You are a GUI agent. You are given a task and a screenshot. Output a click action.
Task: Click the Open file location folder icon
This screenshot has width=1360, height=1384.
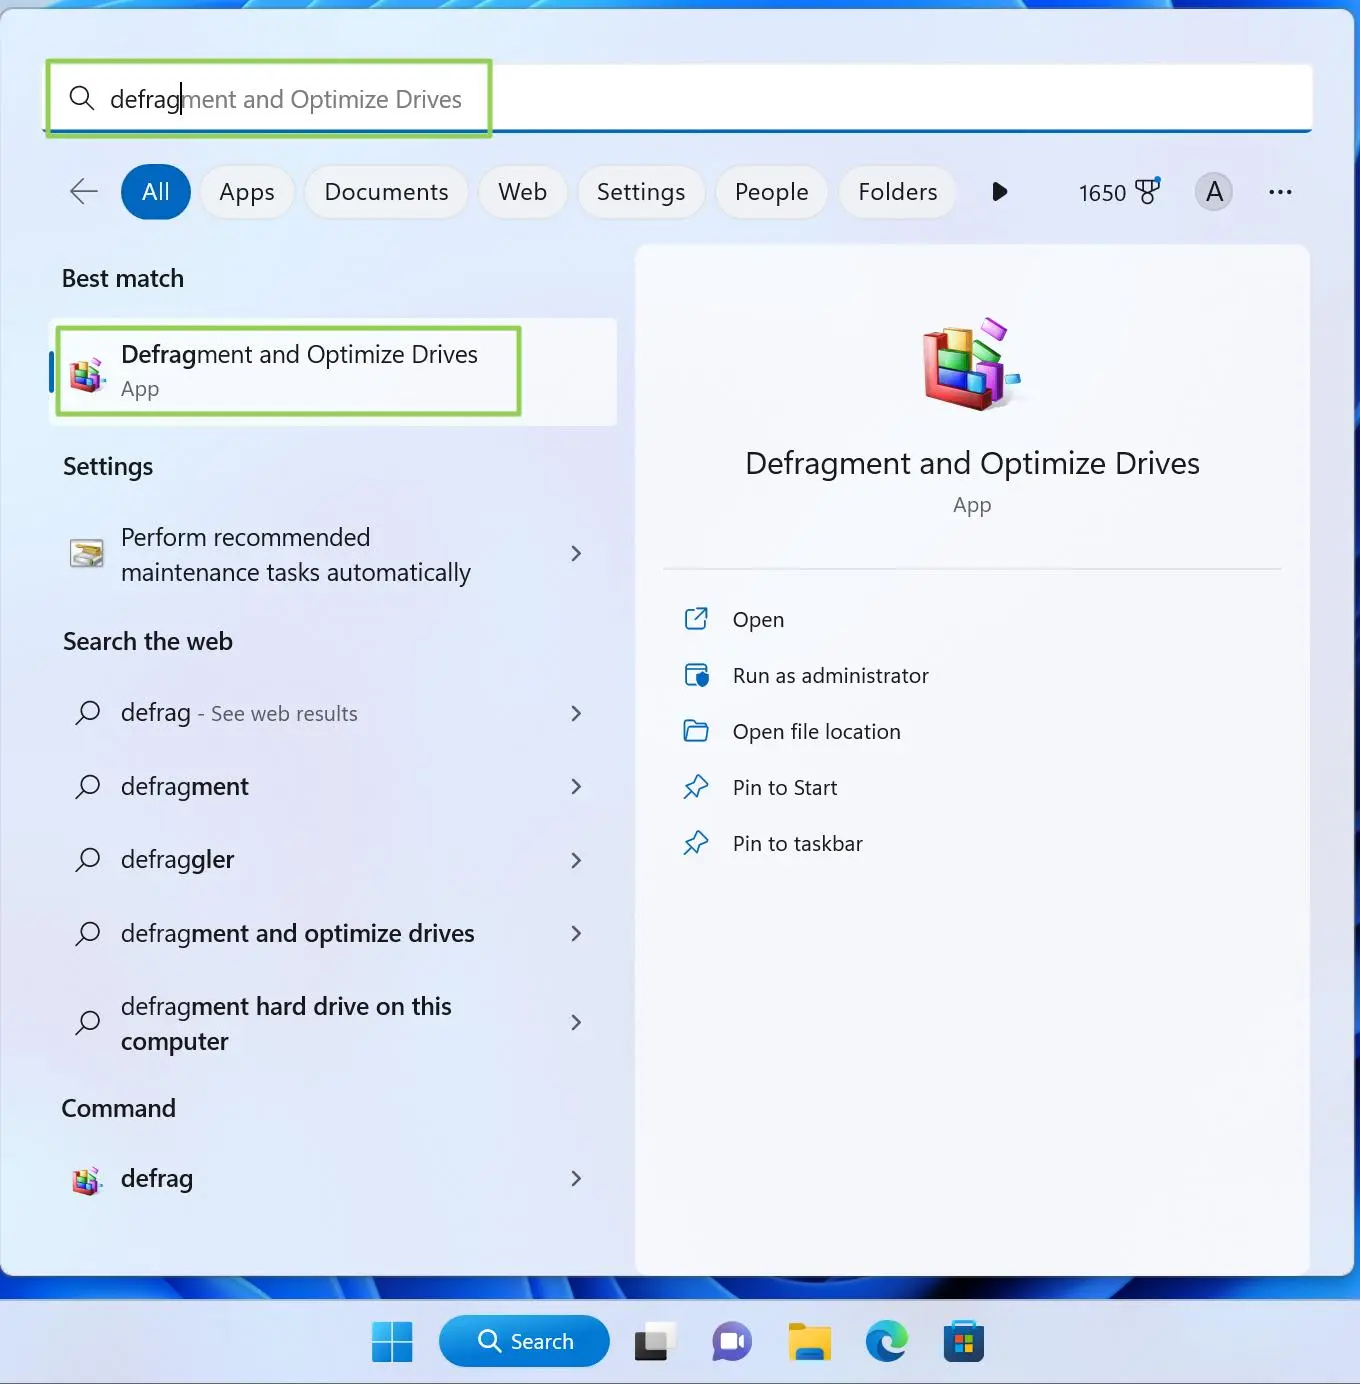[696, 731]
